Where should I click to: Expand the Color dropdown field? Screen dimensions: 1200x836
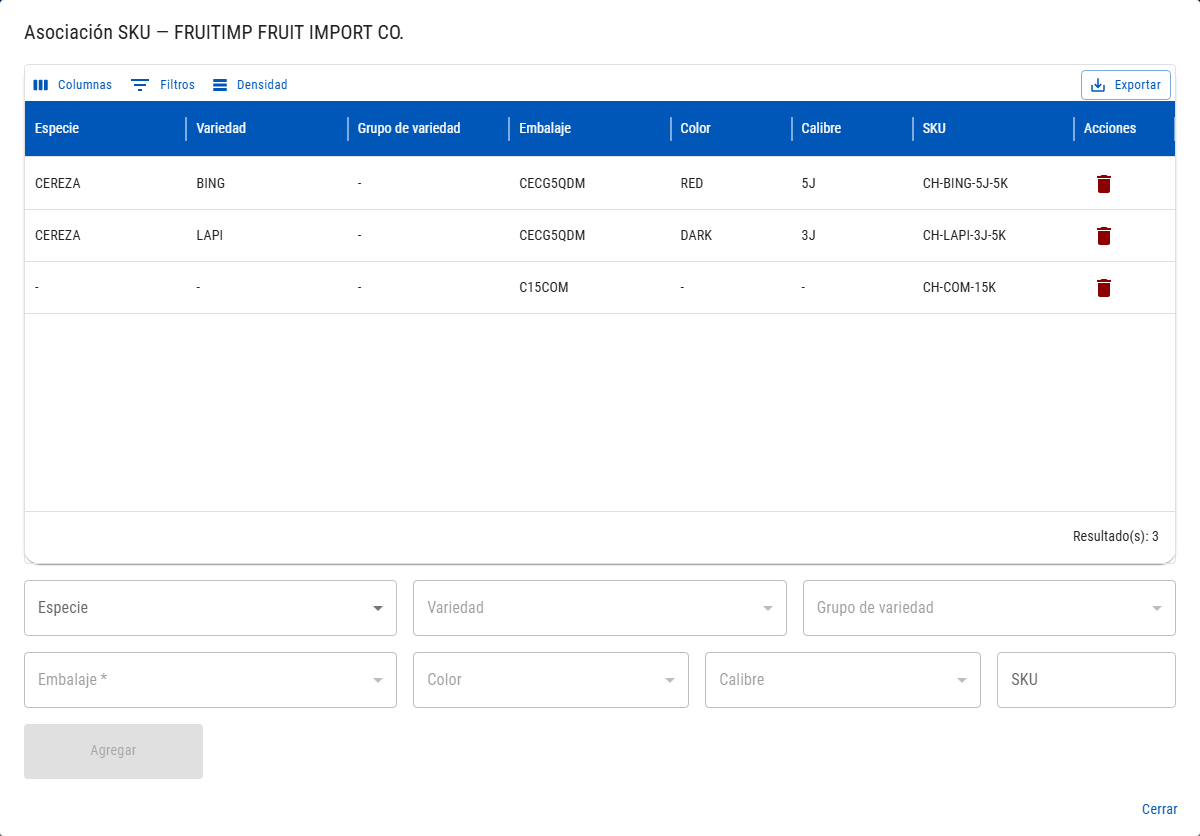[551, 680]
